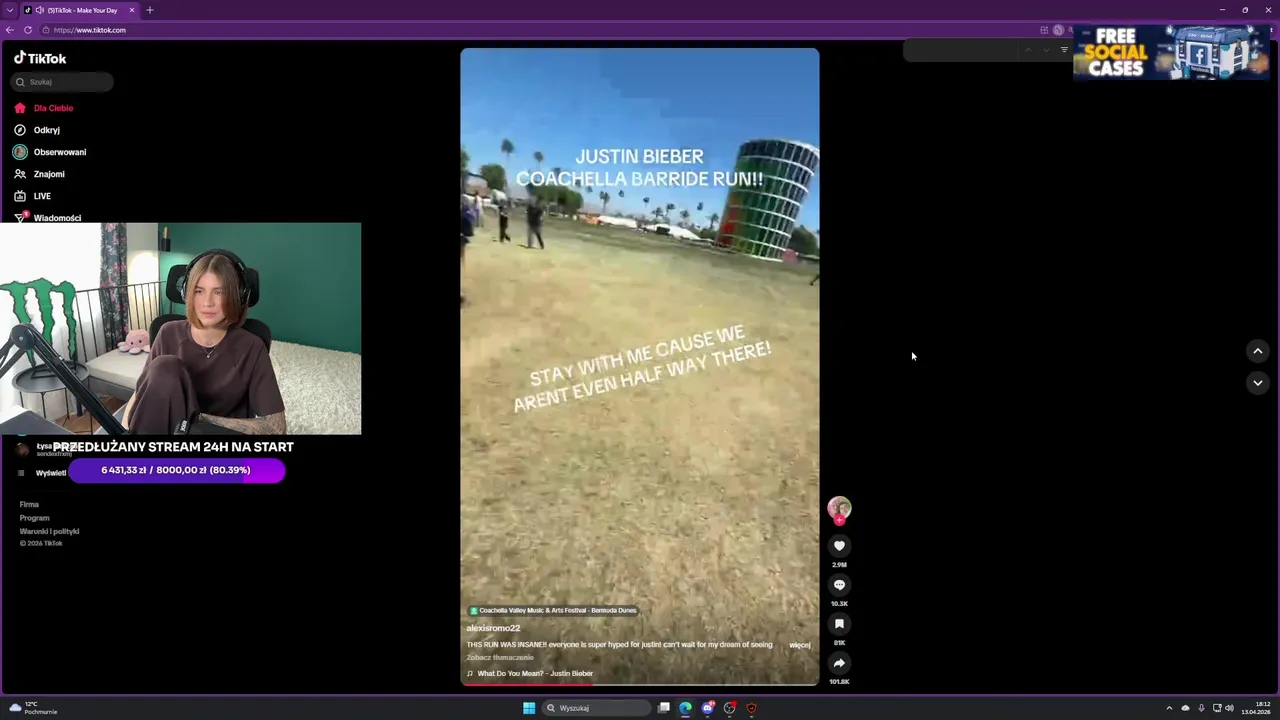Like the video with the heart icon
The image size is (1280, 720).
point(839,545)
